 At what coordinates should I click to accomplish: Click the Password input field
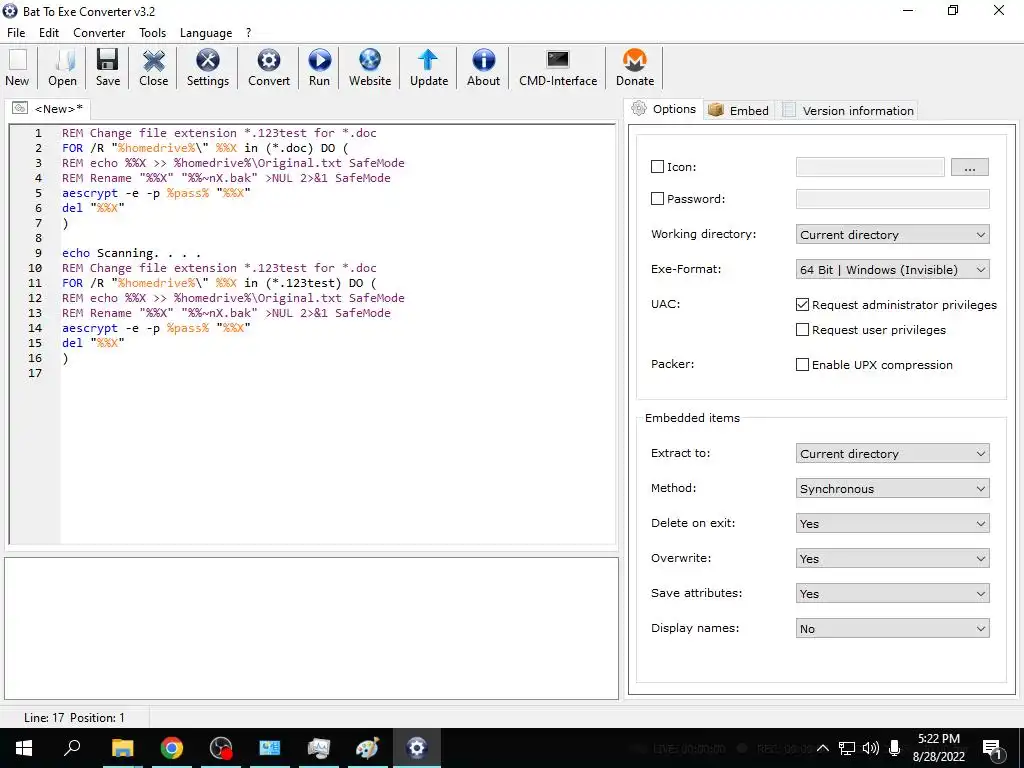click(x=892, y=199)
